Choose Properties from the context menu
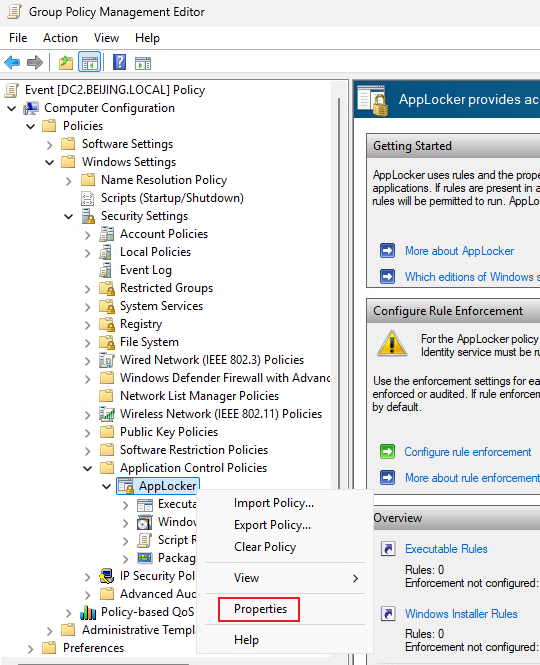The height and width of the screenshot is (665, 540). click(259, 609)
